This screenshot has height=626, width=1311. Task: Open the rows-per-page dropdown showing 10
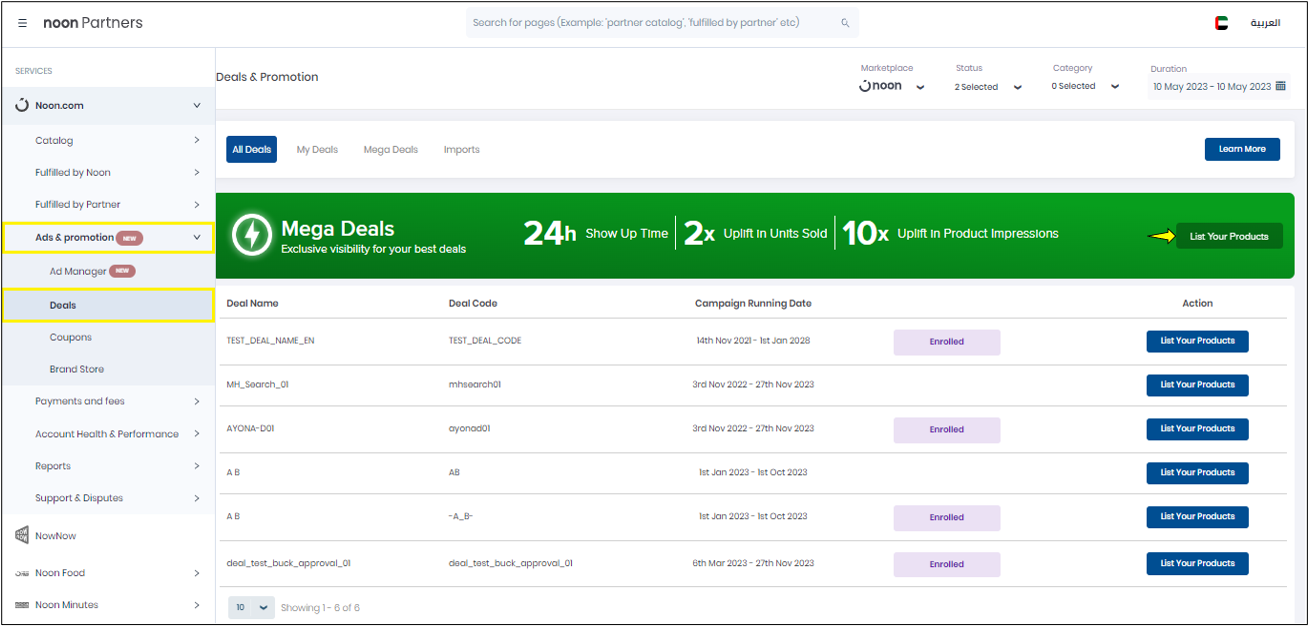click(x=251, y=607)
